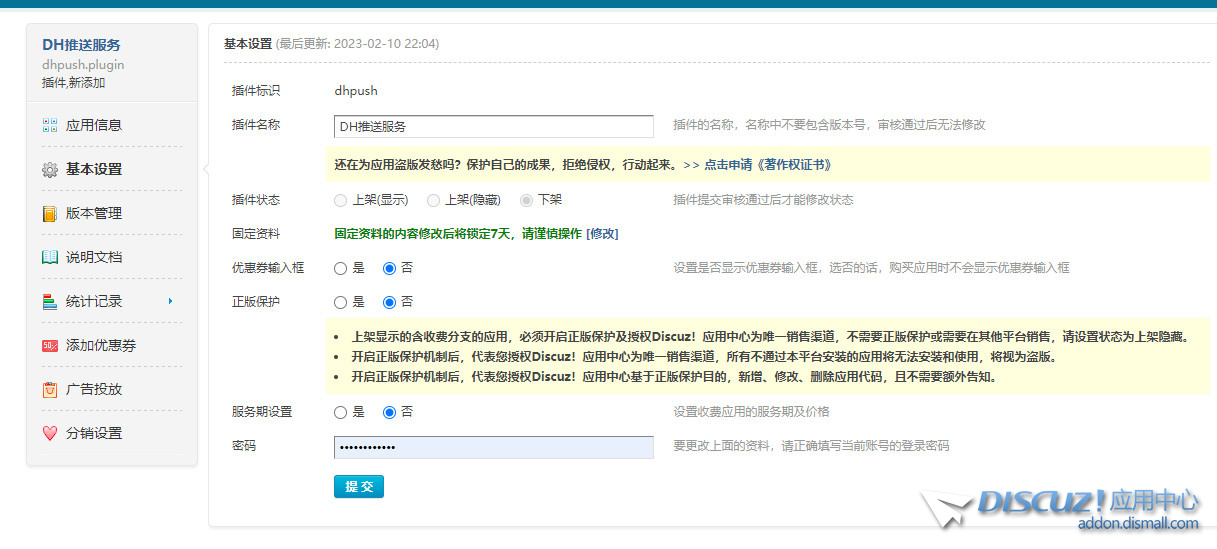Click the 添加优惠券 coupon icon

tap(50, 346)
